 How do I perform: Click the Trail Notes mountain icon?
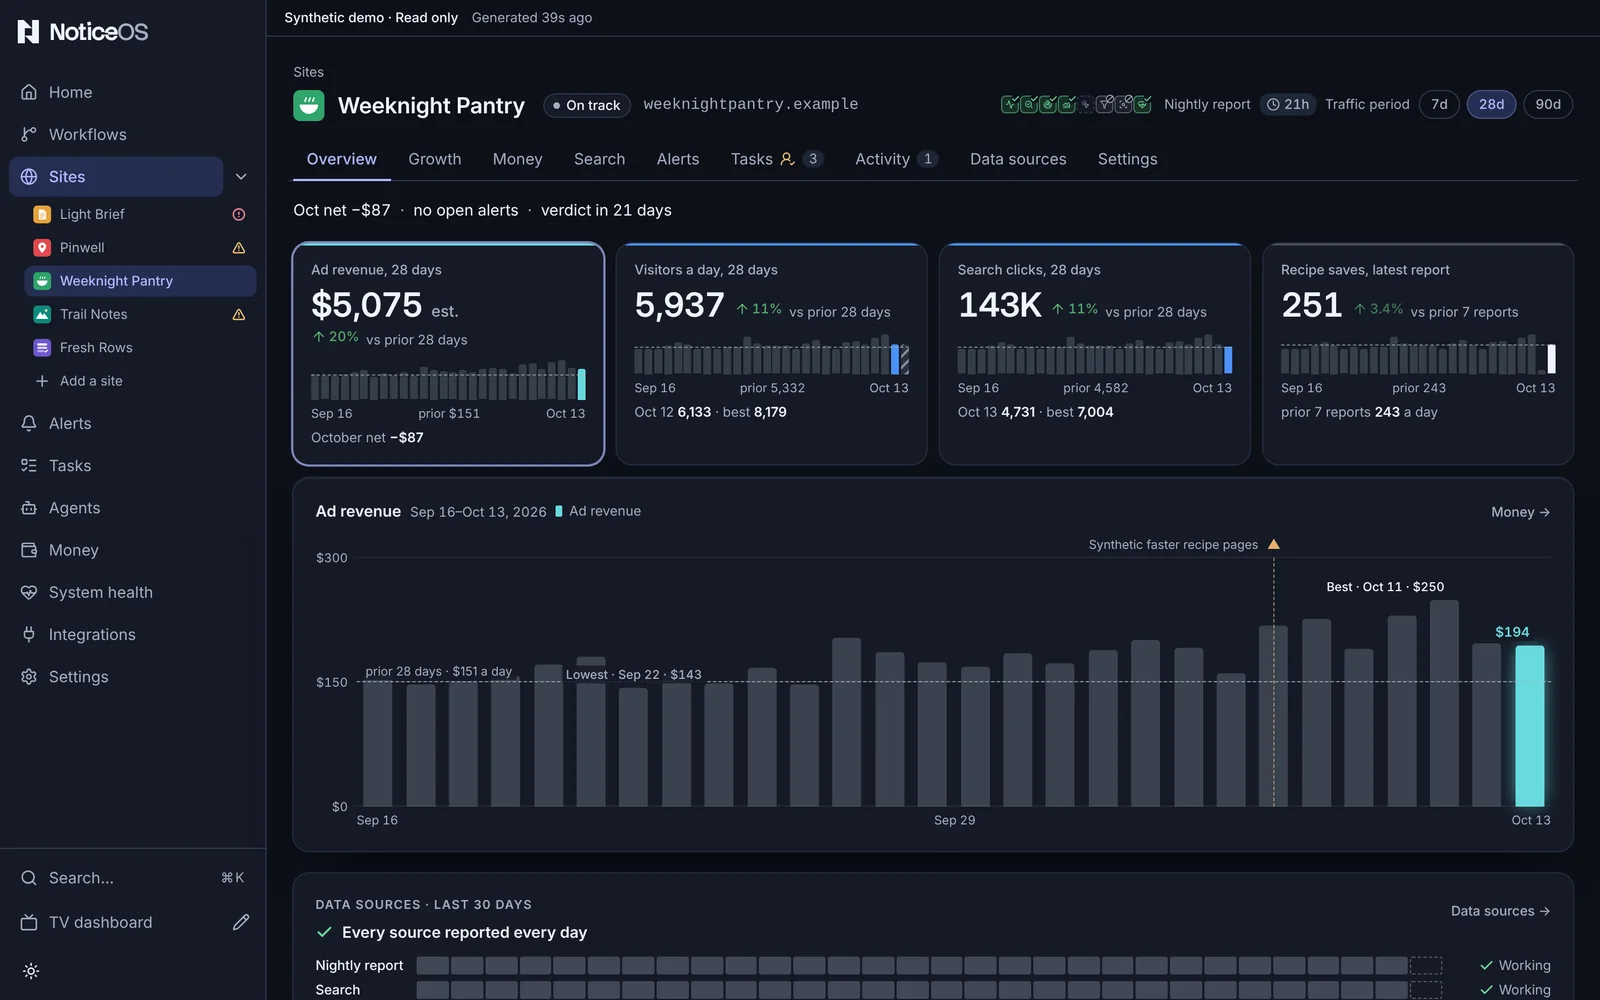(42, 314)
